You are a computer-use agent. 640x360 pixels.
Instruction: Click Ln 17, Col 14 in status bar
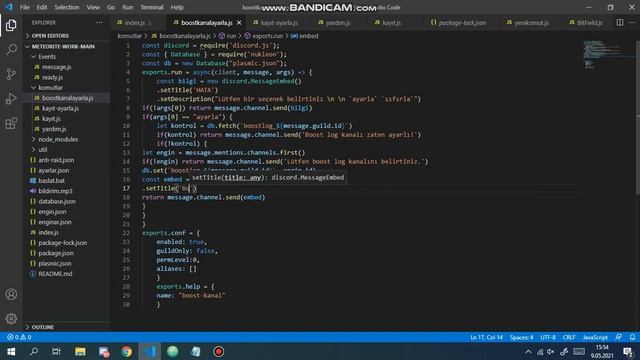point(486,337)
